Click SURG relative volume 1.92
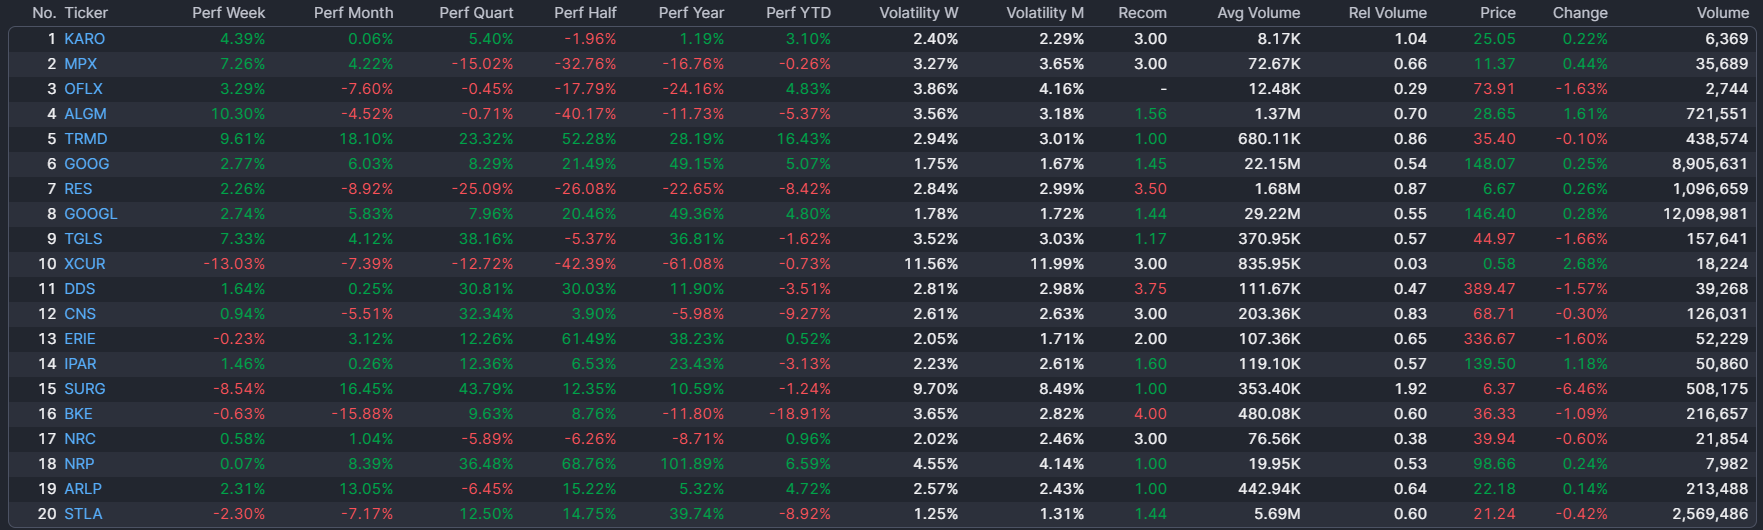The image size is (1763, 530). pyautogui.click(x=1411, y=389)
